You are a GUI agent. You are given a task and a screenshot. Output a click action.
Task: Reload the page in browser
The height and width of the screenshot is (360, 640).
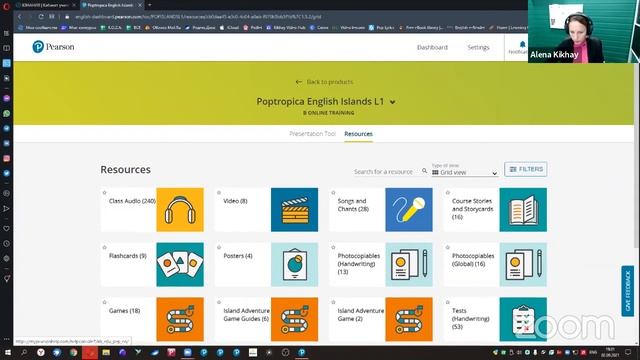[41, 17]
